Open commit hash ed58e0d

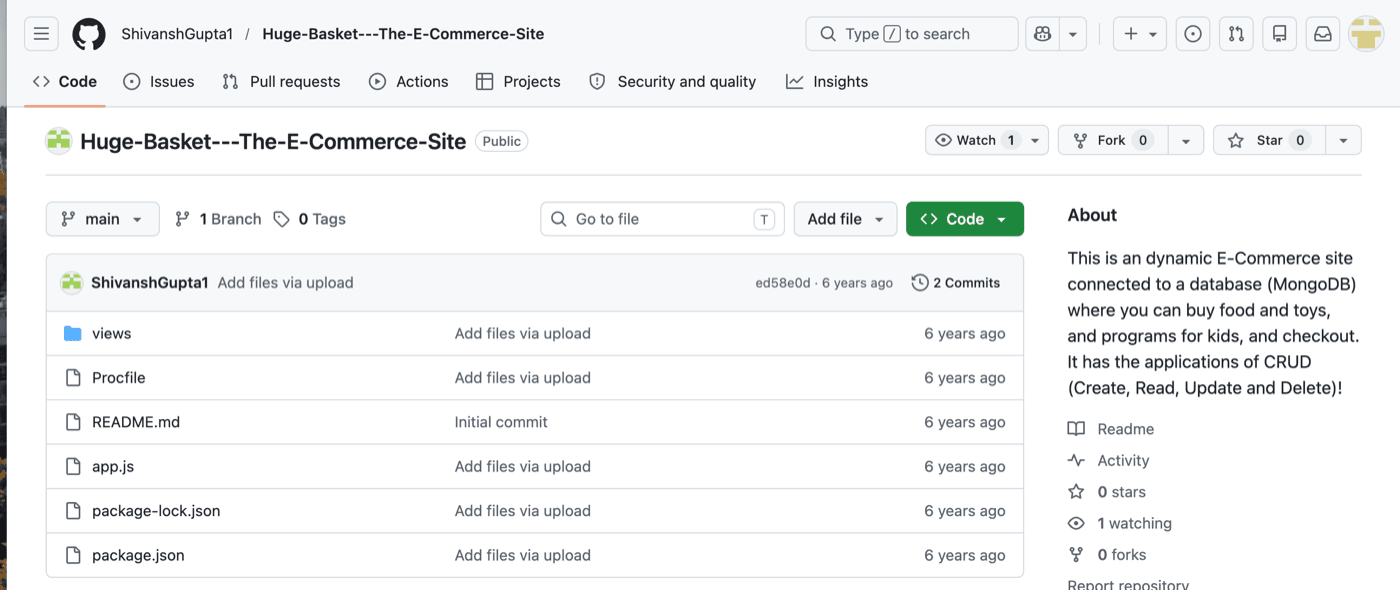(783, 283)
